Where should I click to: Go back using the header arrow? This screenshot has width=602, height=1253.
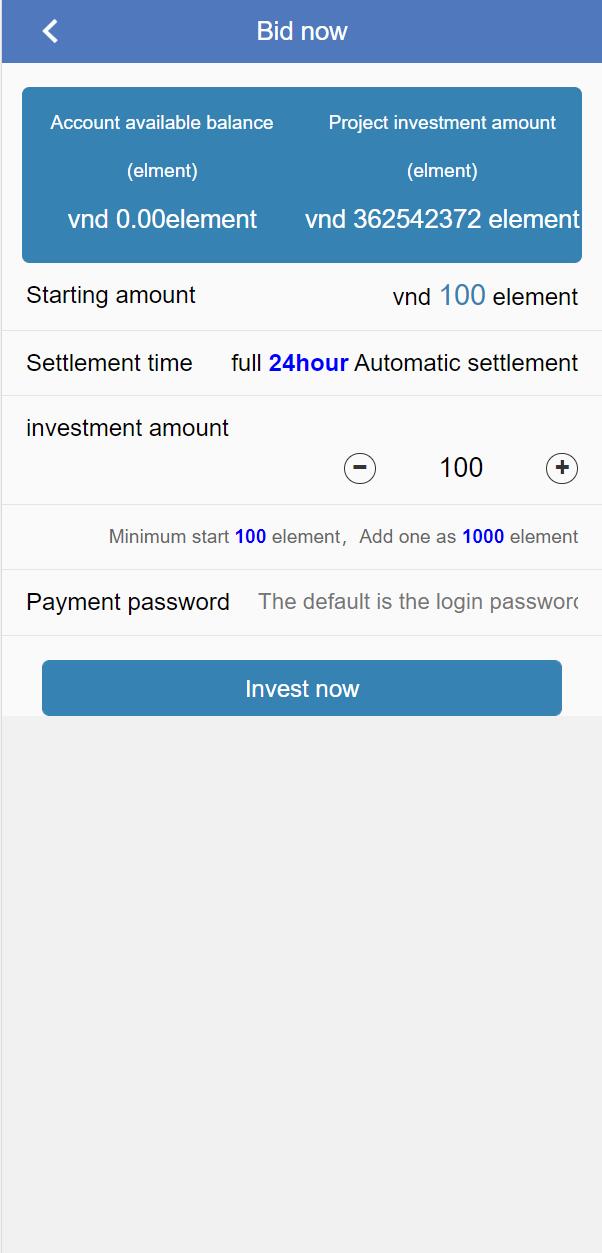pyautogui.click(x=50, y=31)
